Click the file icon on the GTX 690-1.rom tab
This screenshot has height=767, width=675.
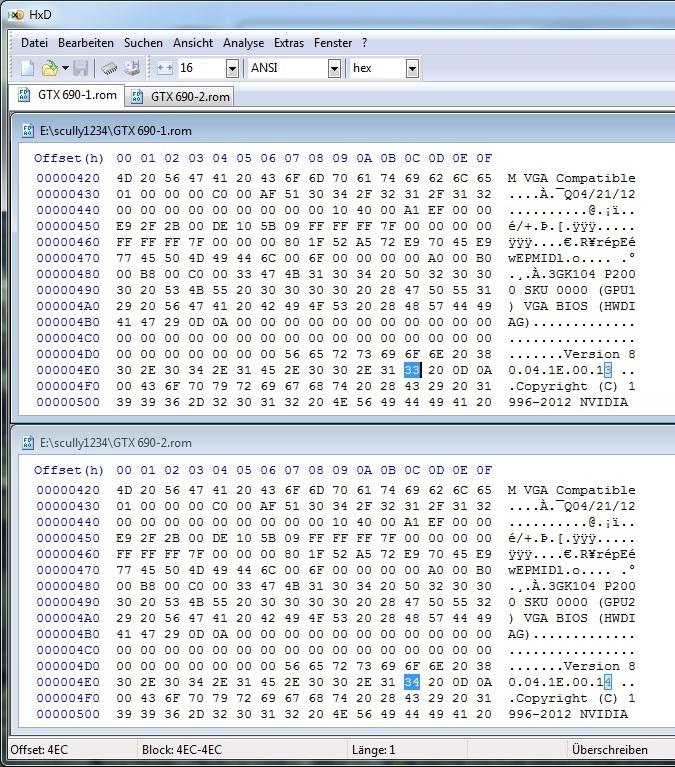pyautogui.click(x=24, y=94)
